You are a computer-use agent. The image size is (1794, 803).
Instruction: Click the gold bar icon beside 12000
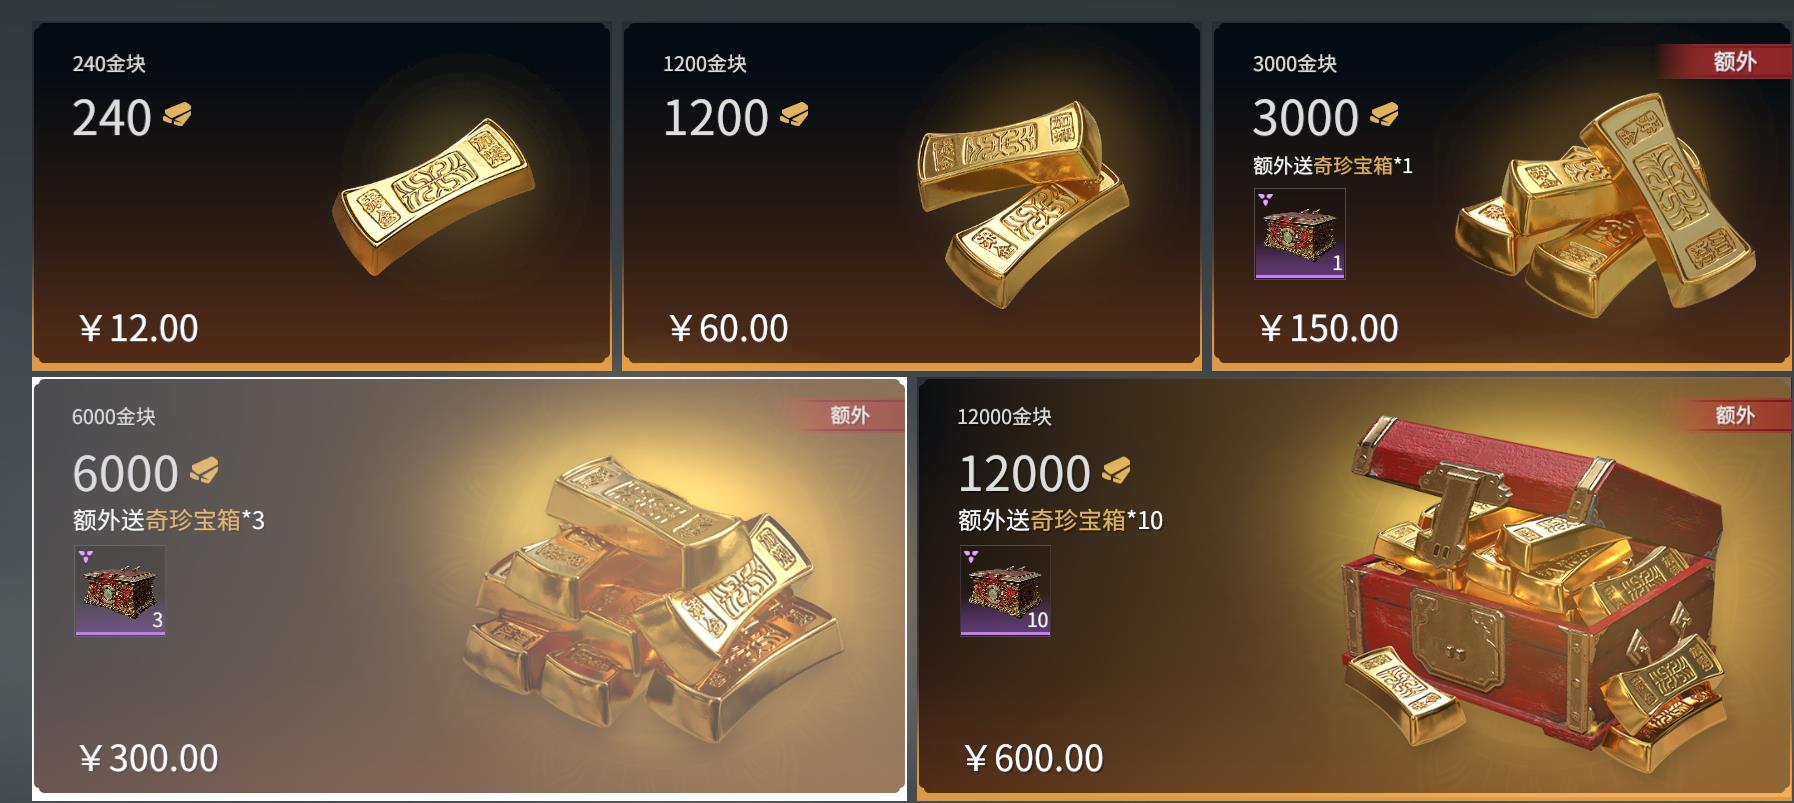pyautogui.click(x=1116, y=470)
